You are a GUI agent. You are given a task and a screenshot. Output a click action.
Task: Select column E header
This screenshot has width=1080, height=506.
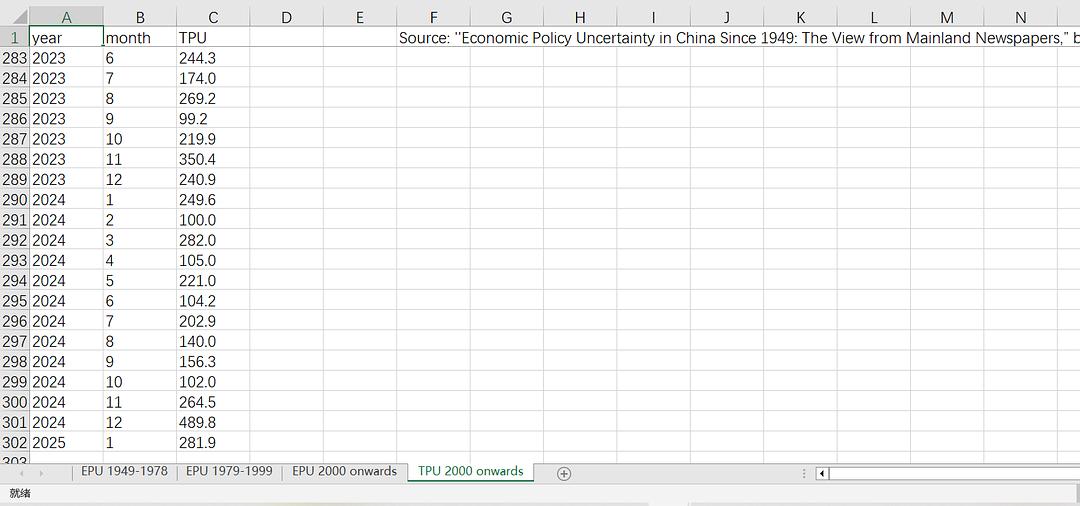360,18
